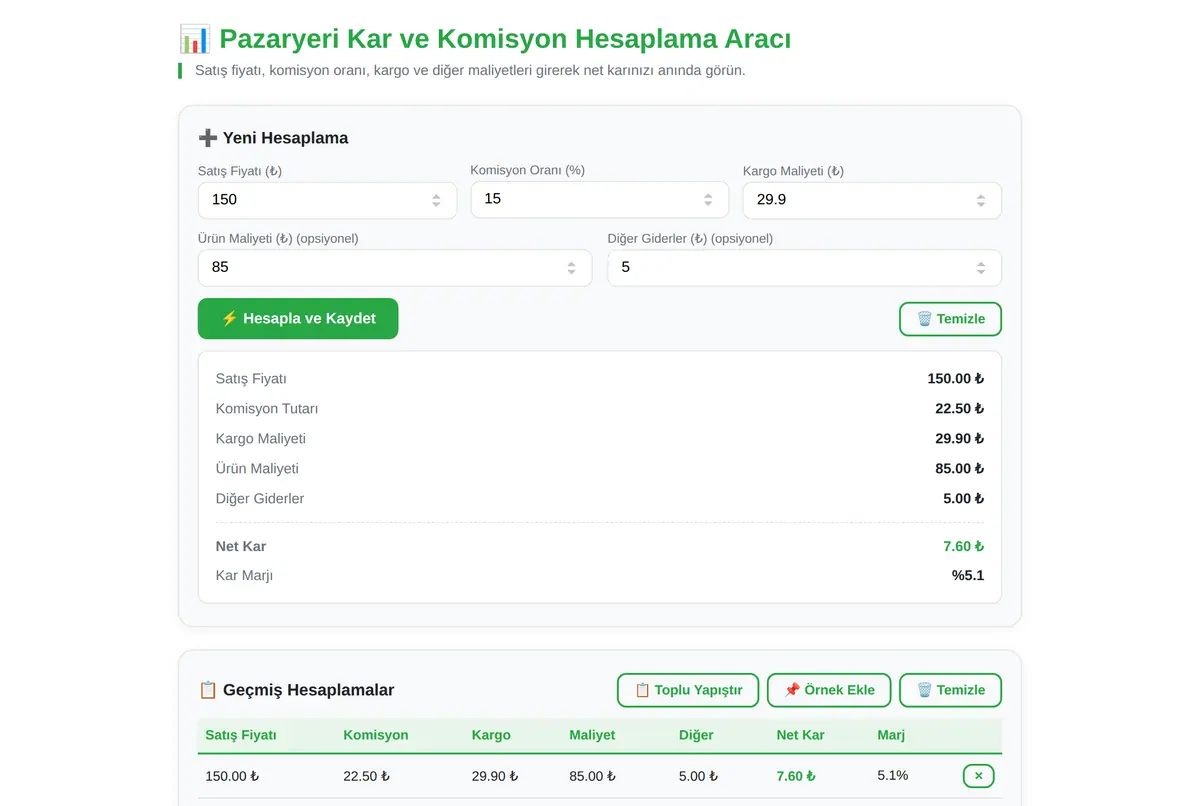
Task: Focus the Kargo Maliyeti input field
Action: (872, 200)
